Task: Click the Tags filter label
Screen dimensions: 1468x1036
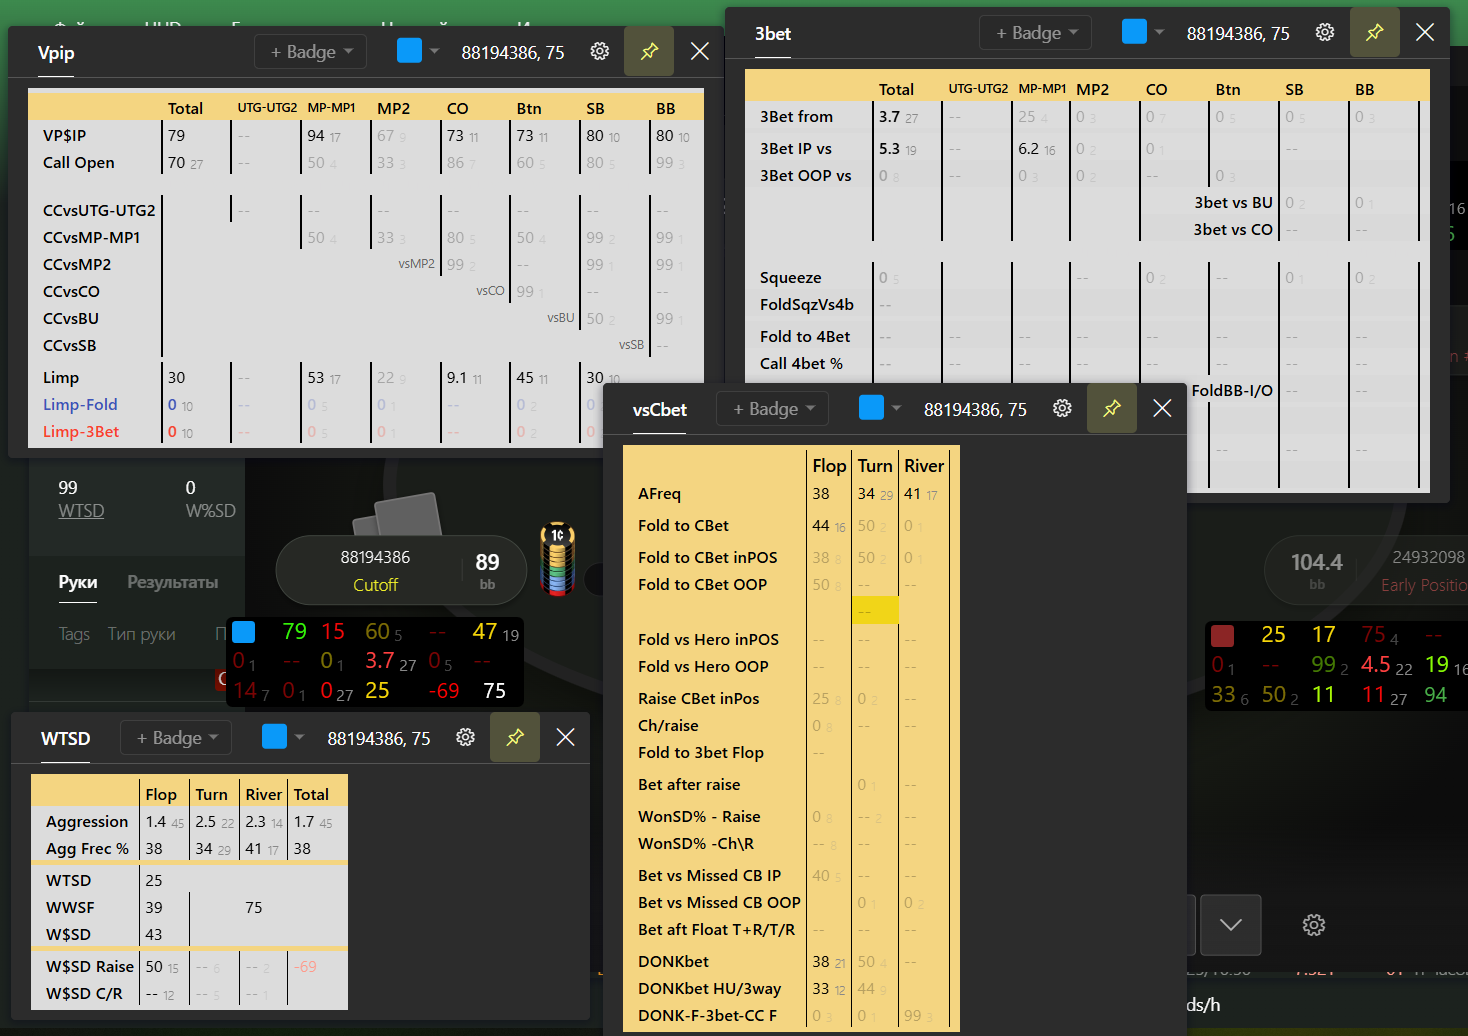Action: click(74, 634)
